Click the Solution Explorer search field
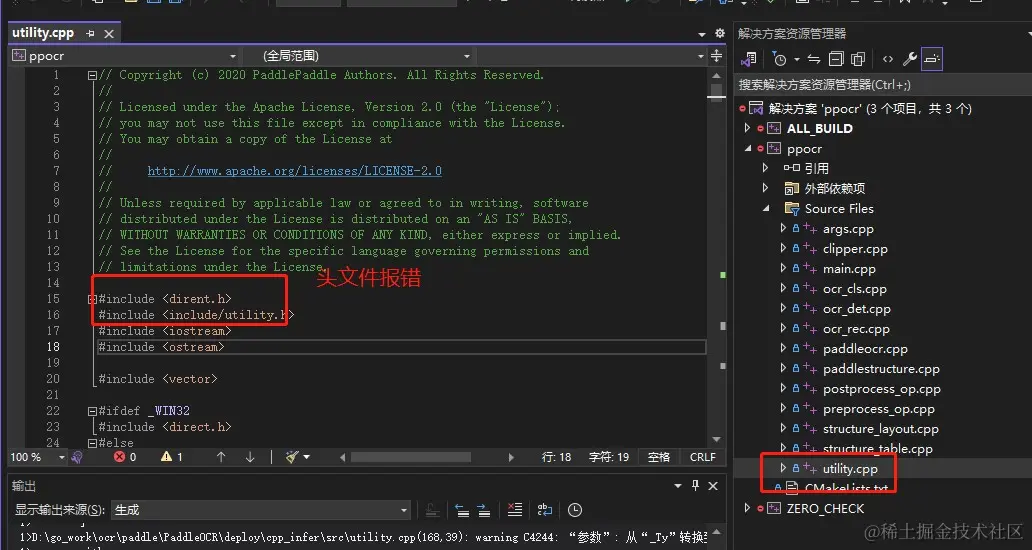The width and height of the screenshot is (1032, 550). [882, 84]
